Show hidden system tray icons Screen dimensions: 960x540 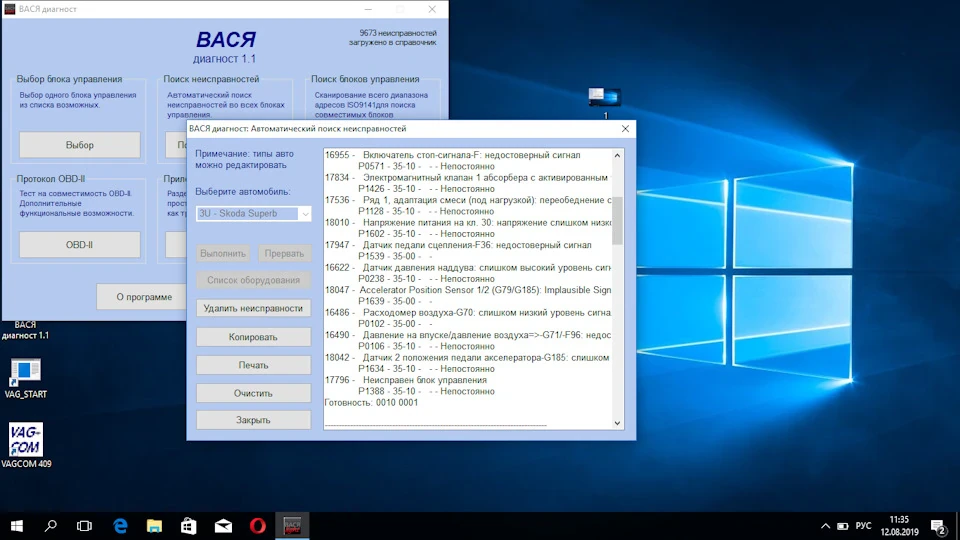(825, 526)
